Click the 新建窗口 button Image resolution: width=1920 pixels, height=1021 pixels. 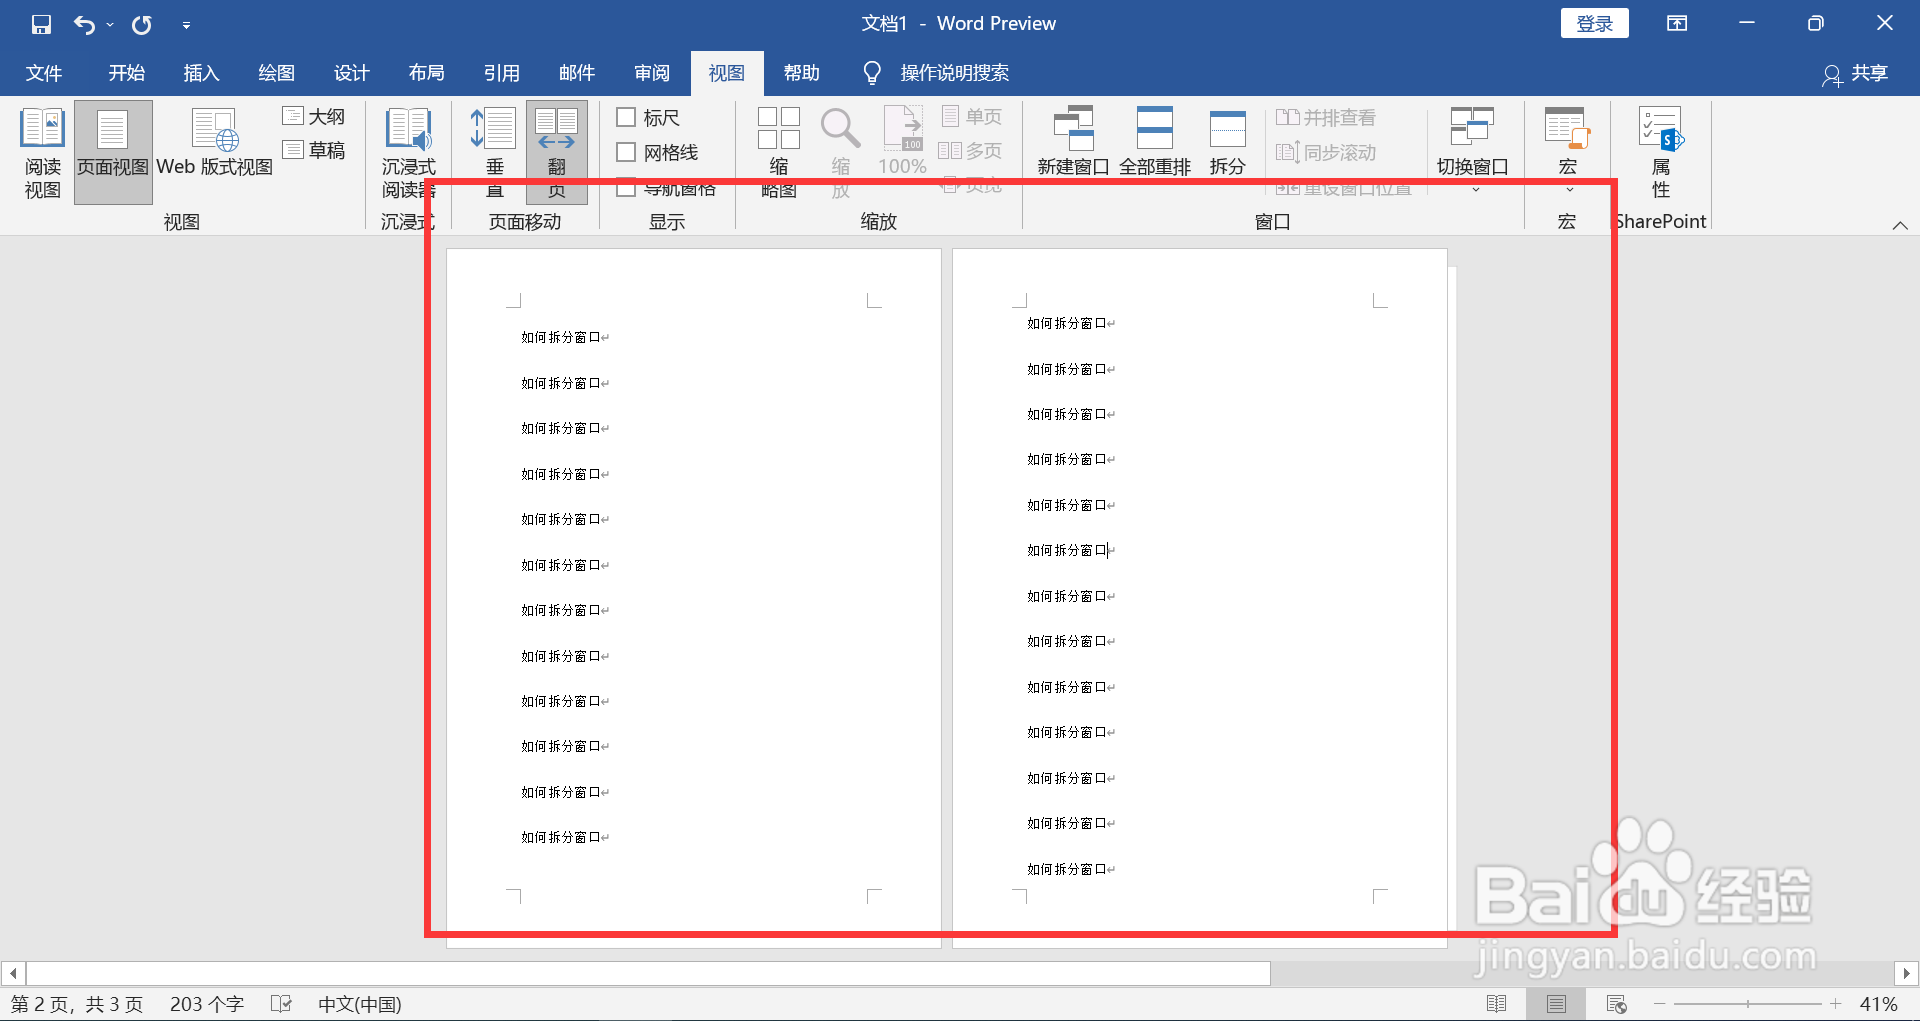point(1073,142)
